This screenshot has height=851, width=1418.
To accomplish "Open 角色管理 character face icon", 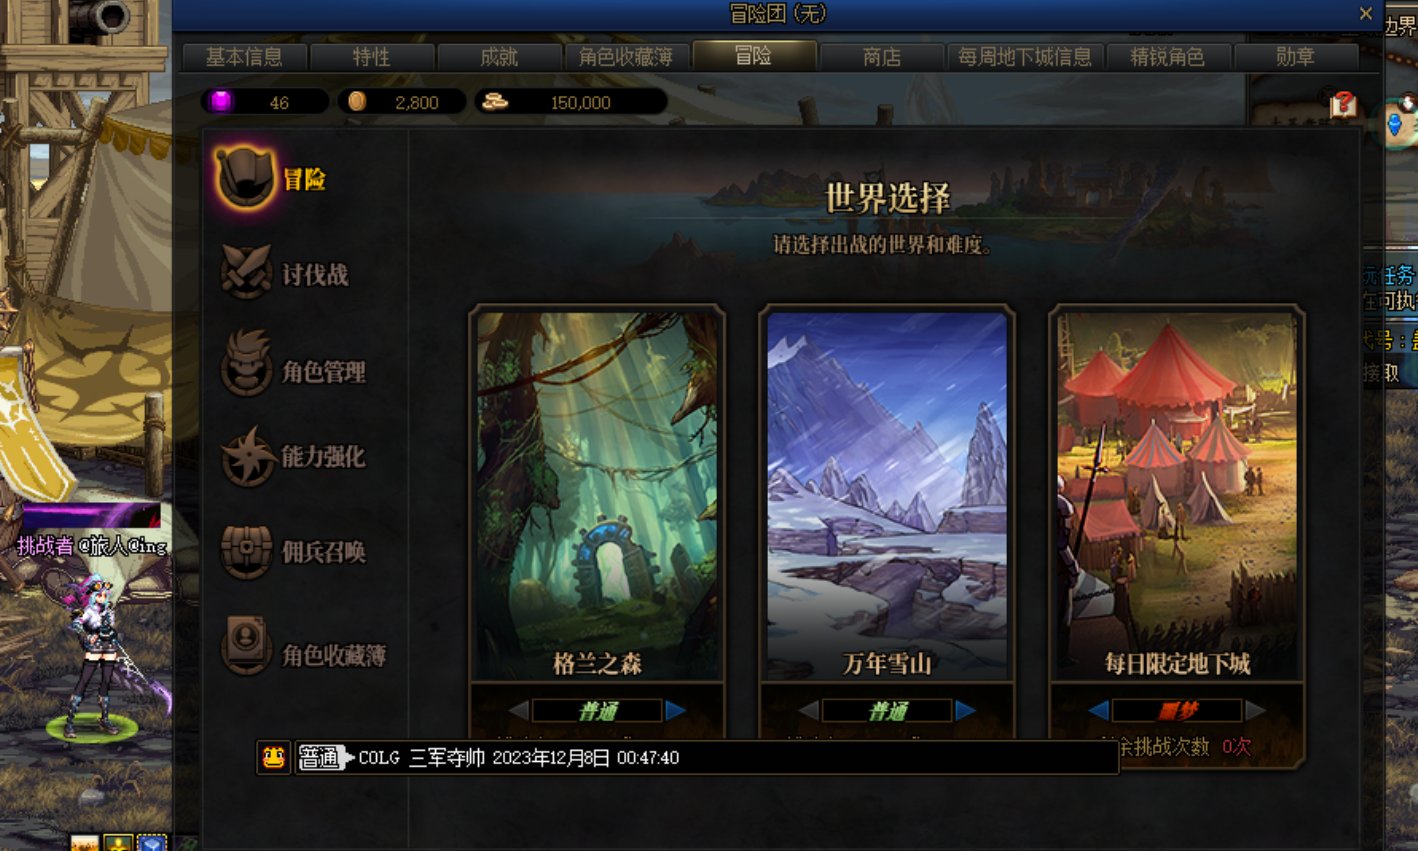I will click(246, 363).
